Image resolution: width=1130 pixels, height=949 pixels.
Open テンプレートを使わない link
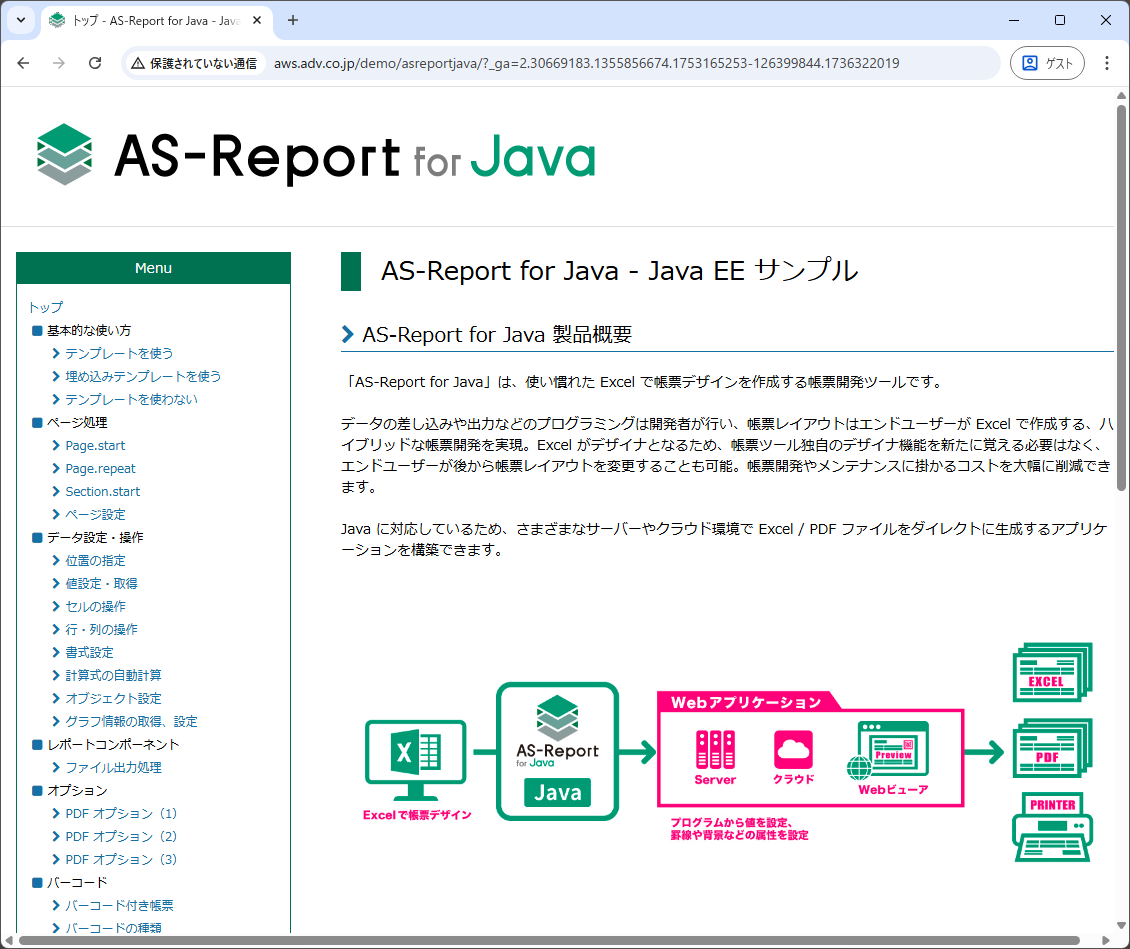pyautogui.click(x=131, y=399)
